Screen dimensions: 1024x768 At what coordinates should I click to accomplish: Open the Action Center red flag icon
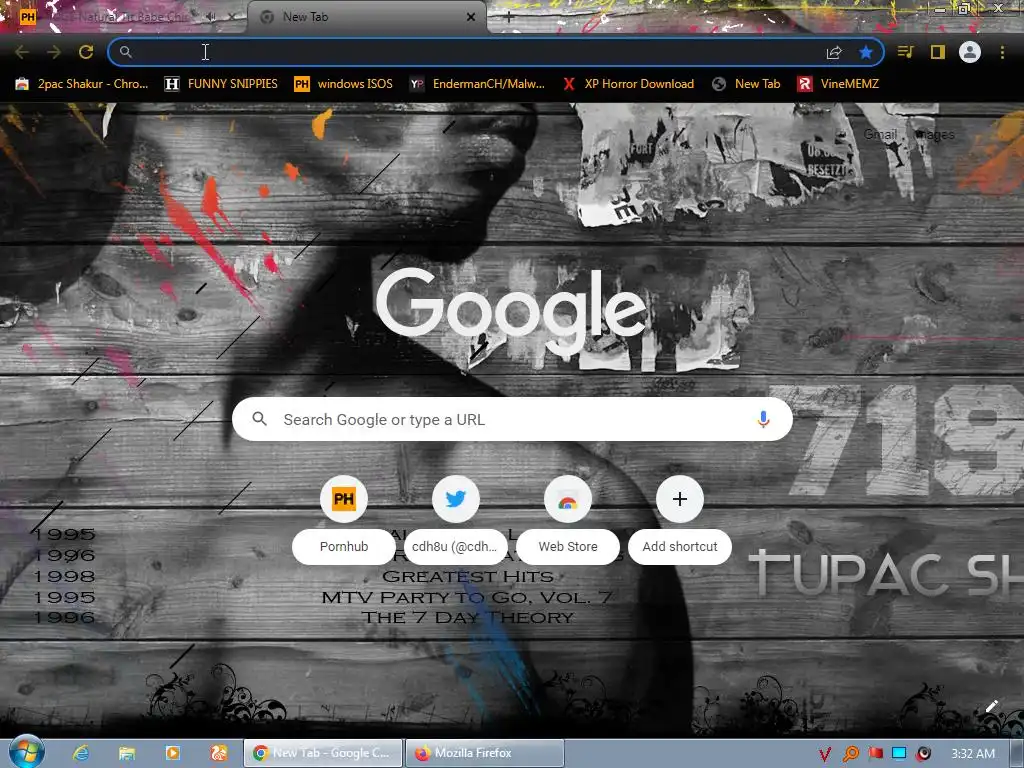[x=875, y=753]
